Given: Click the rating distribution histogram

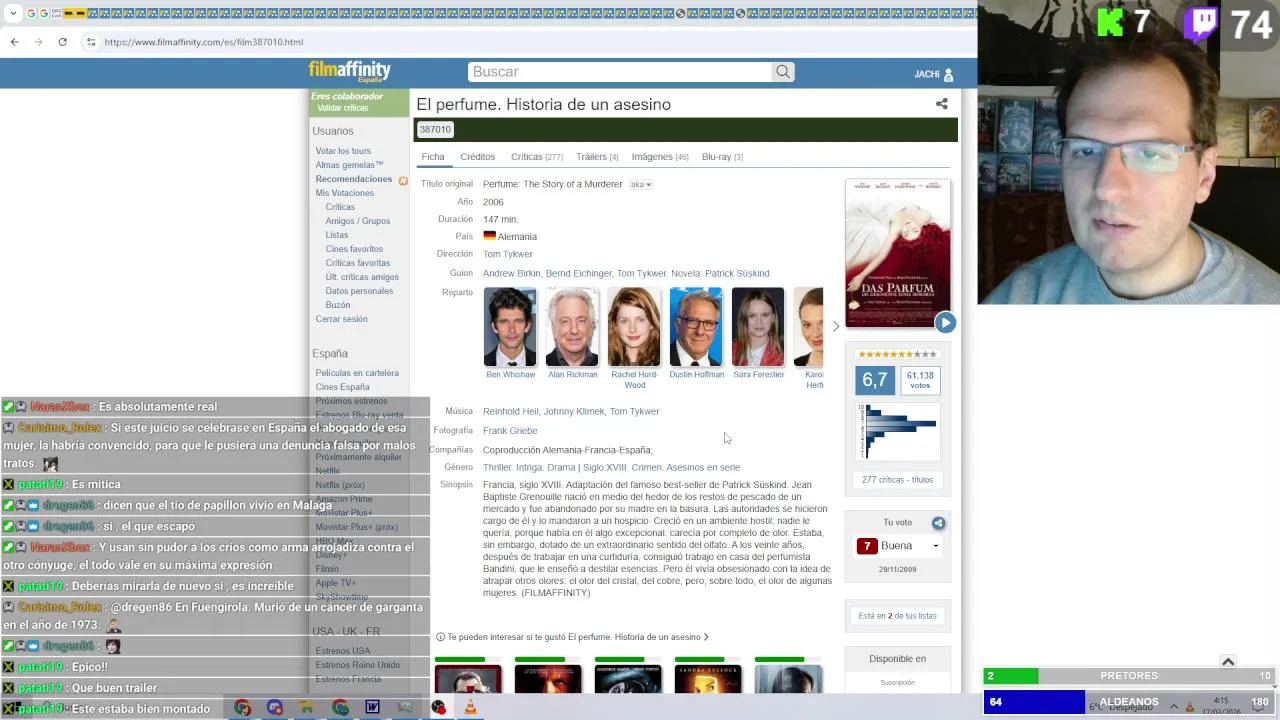Looking at the screenshot, I should (897, 431).
